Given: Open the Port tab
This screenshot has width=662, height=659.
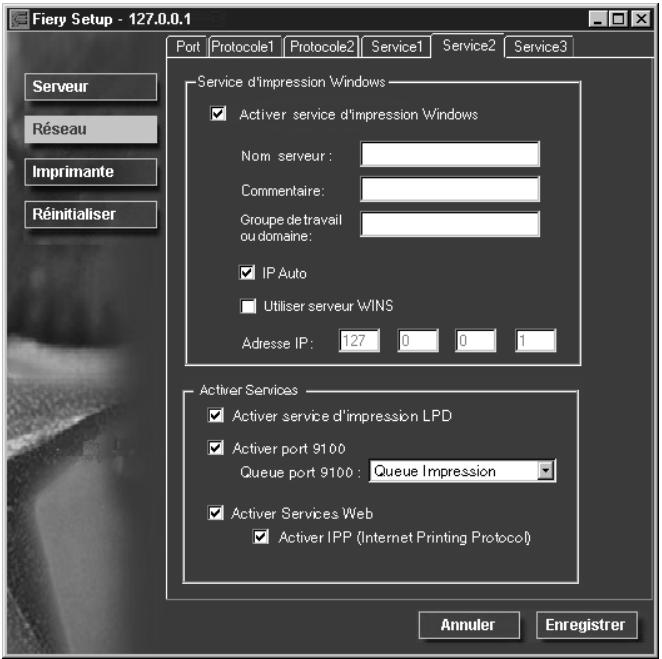Looking at the screenshot, I should (x=187, y=47).
